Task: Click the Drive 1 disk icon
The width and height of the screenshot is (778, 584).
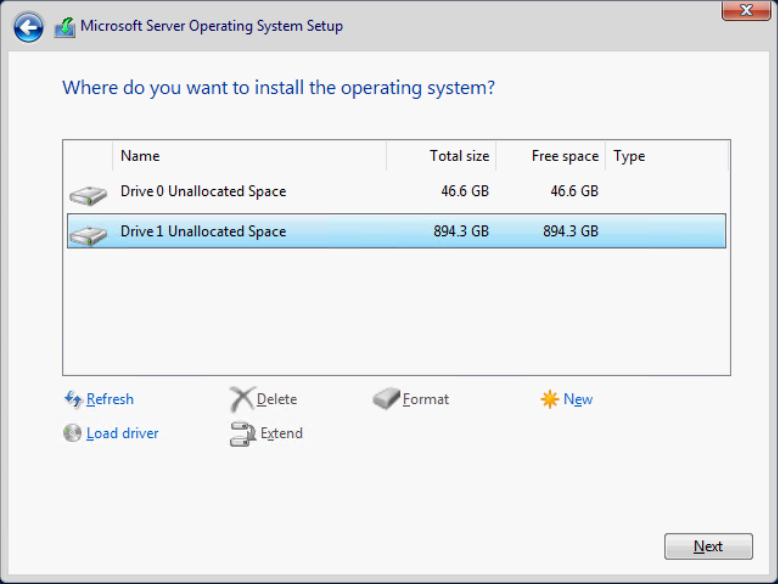Action: point(88,234)
